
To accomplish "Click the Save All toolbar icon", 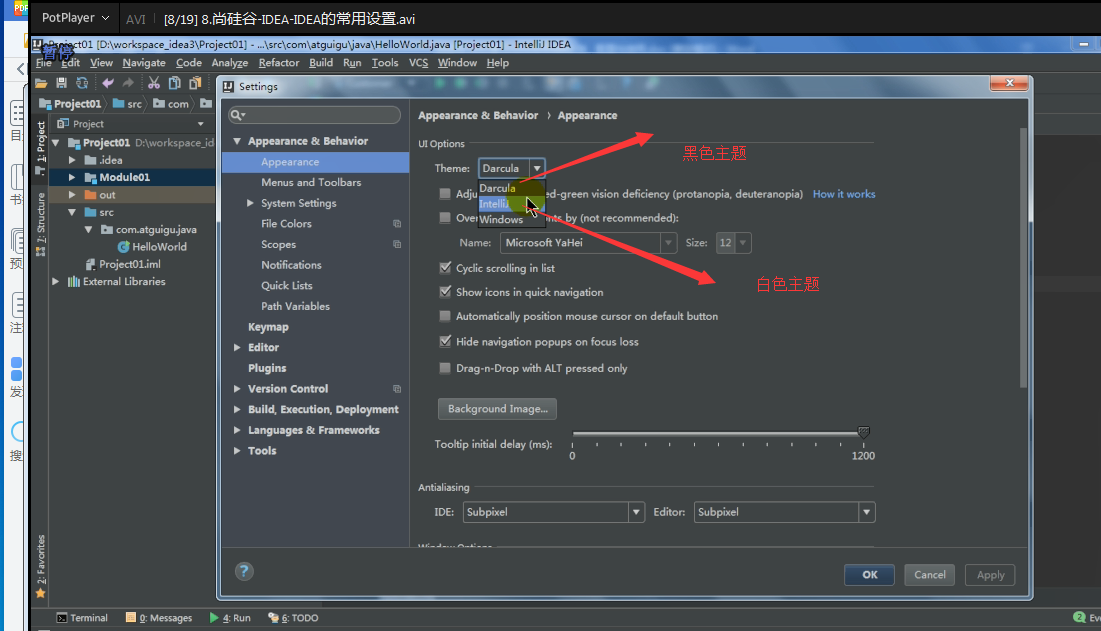I will 61,83.
